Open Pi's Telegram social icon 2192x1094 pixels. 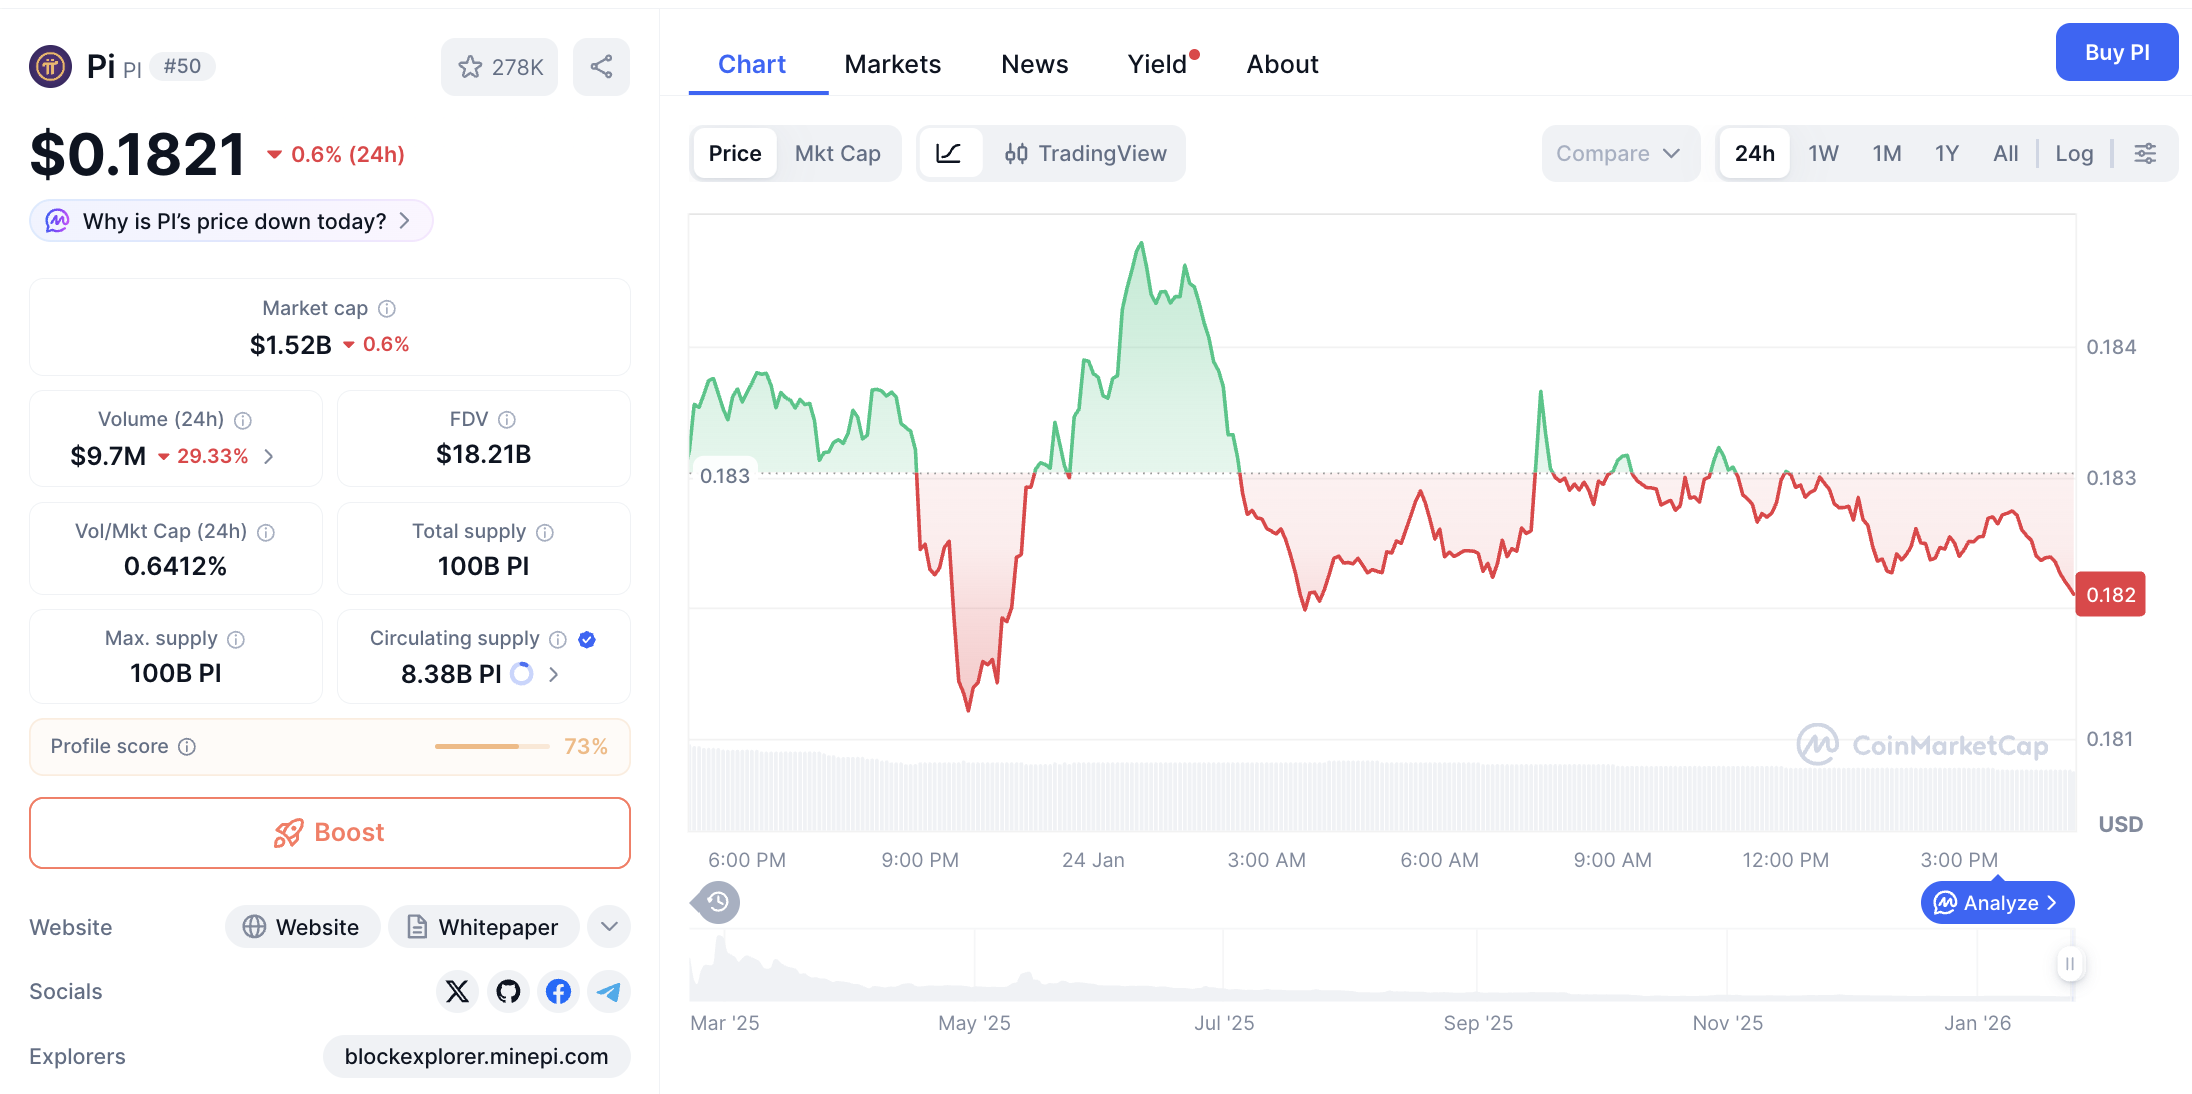(x=608, y=991)
